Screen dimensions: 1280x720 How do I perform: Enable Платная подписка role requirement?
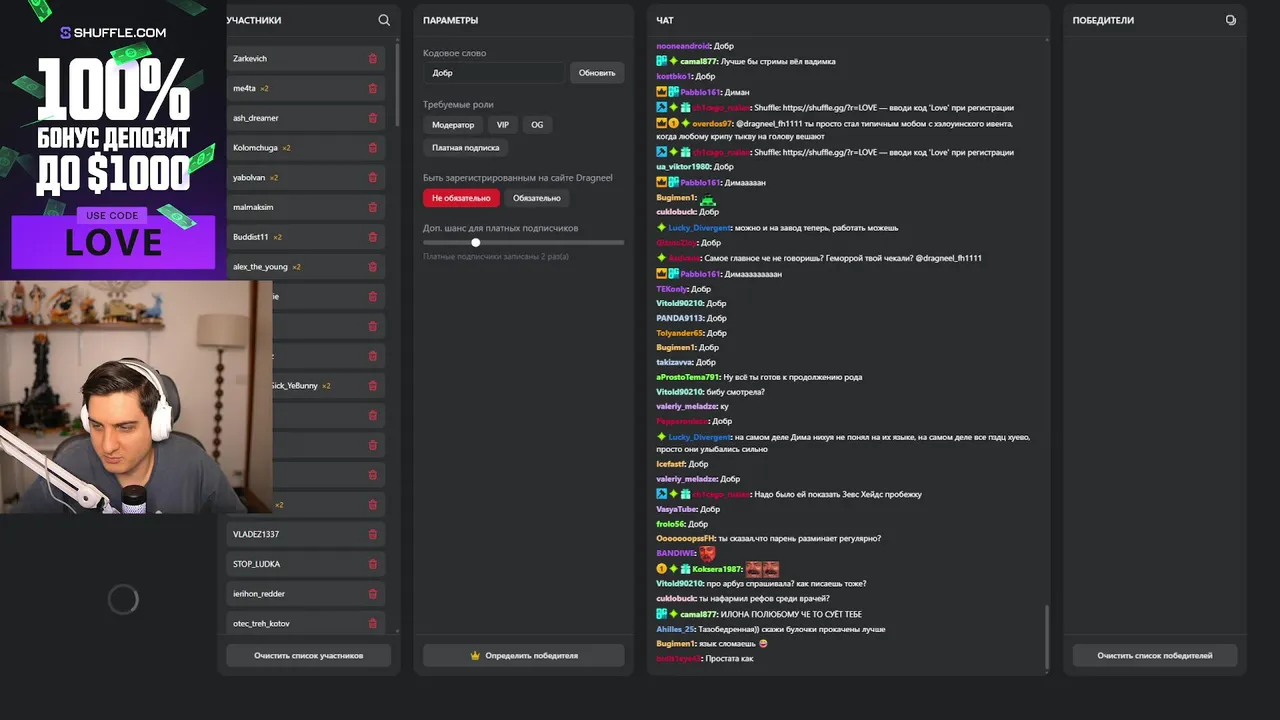[466, 147]
